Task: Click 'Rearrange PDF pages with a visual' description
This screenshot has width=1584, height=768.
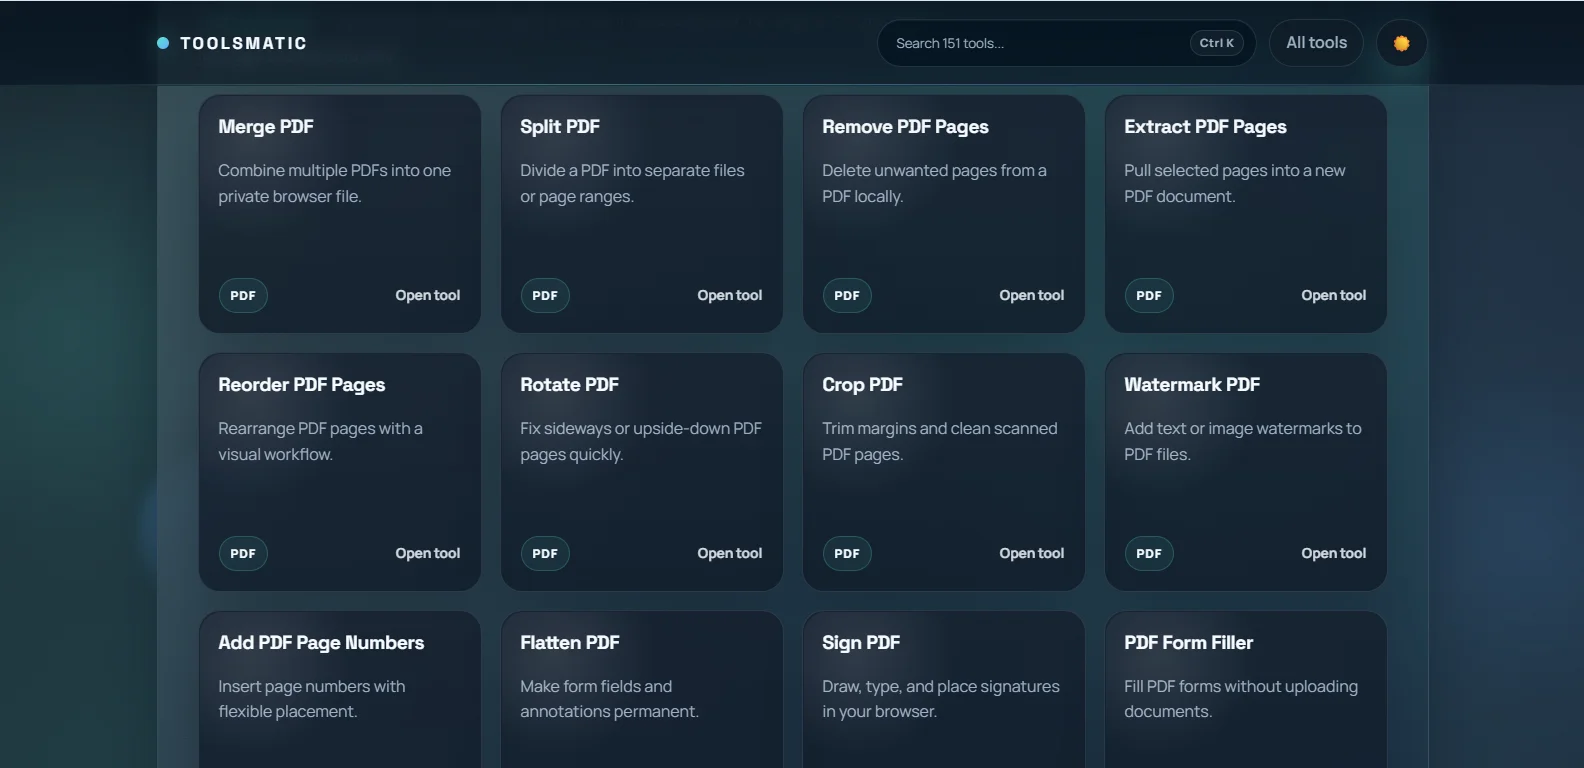Action: pyautogui.click(x=320, y=441)
